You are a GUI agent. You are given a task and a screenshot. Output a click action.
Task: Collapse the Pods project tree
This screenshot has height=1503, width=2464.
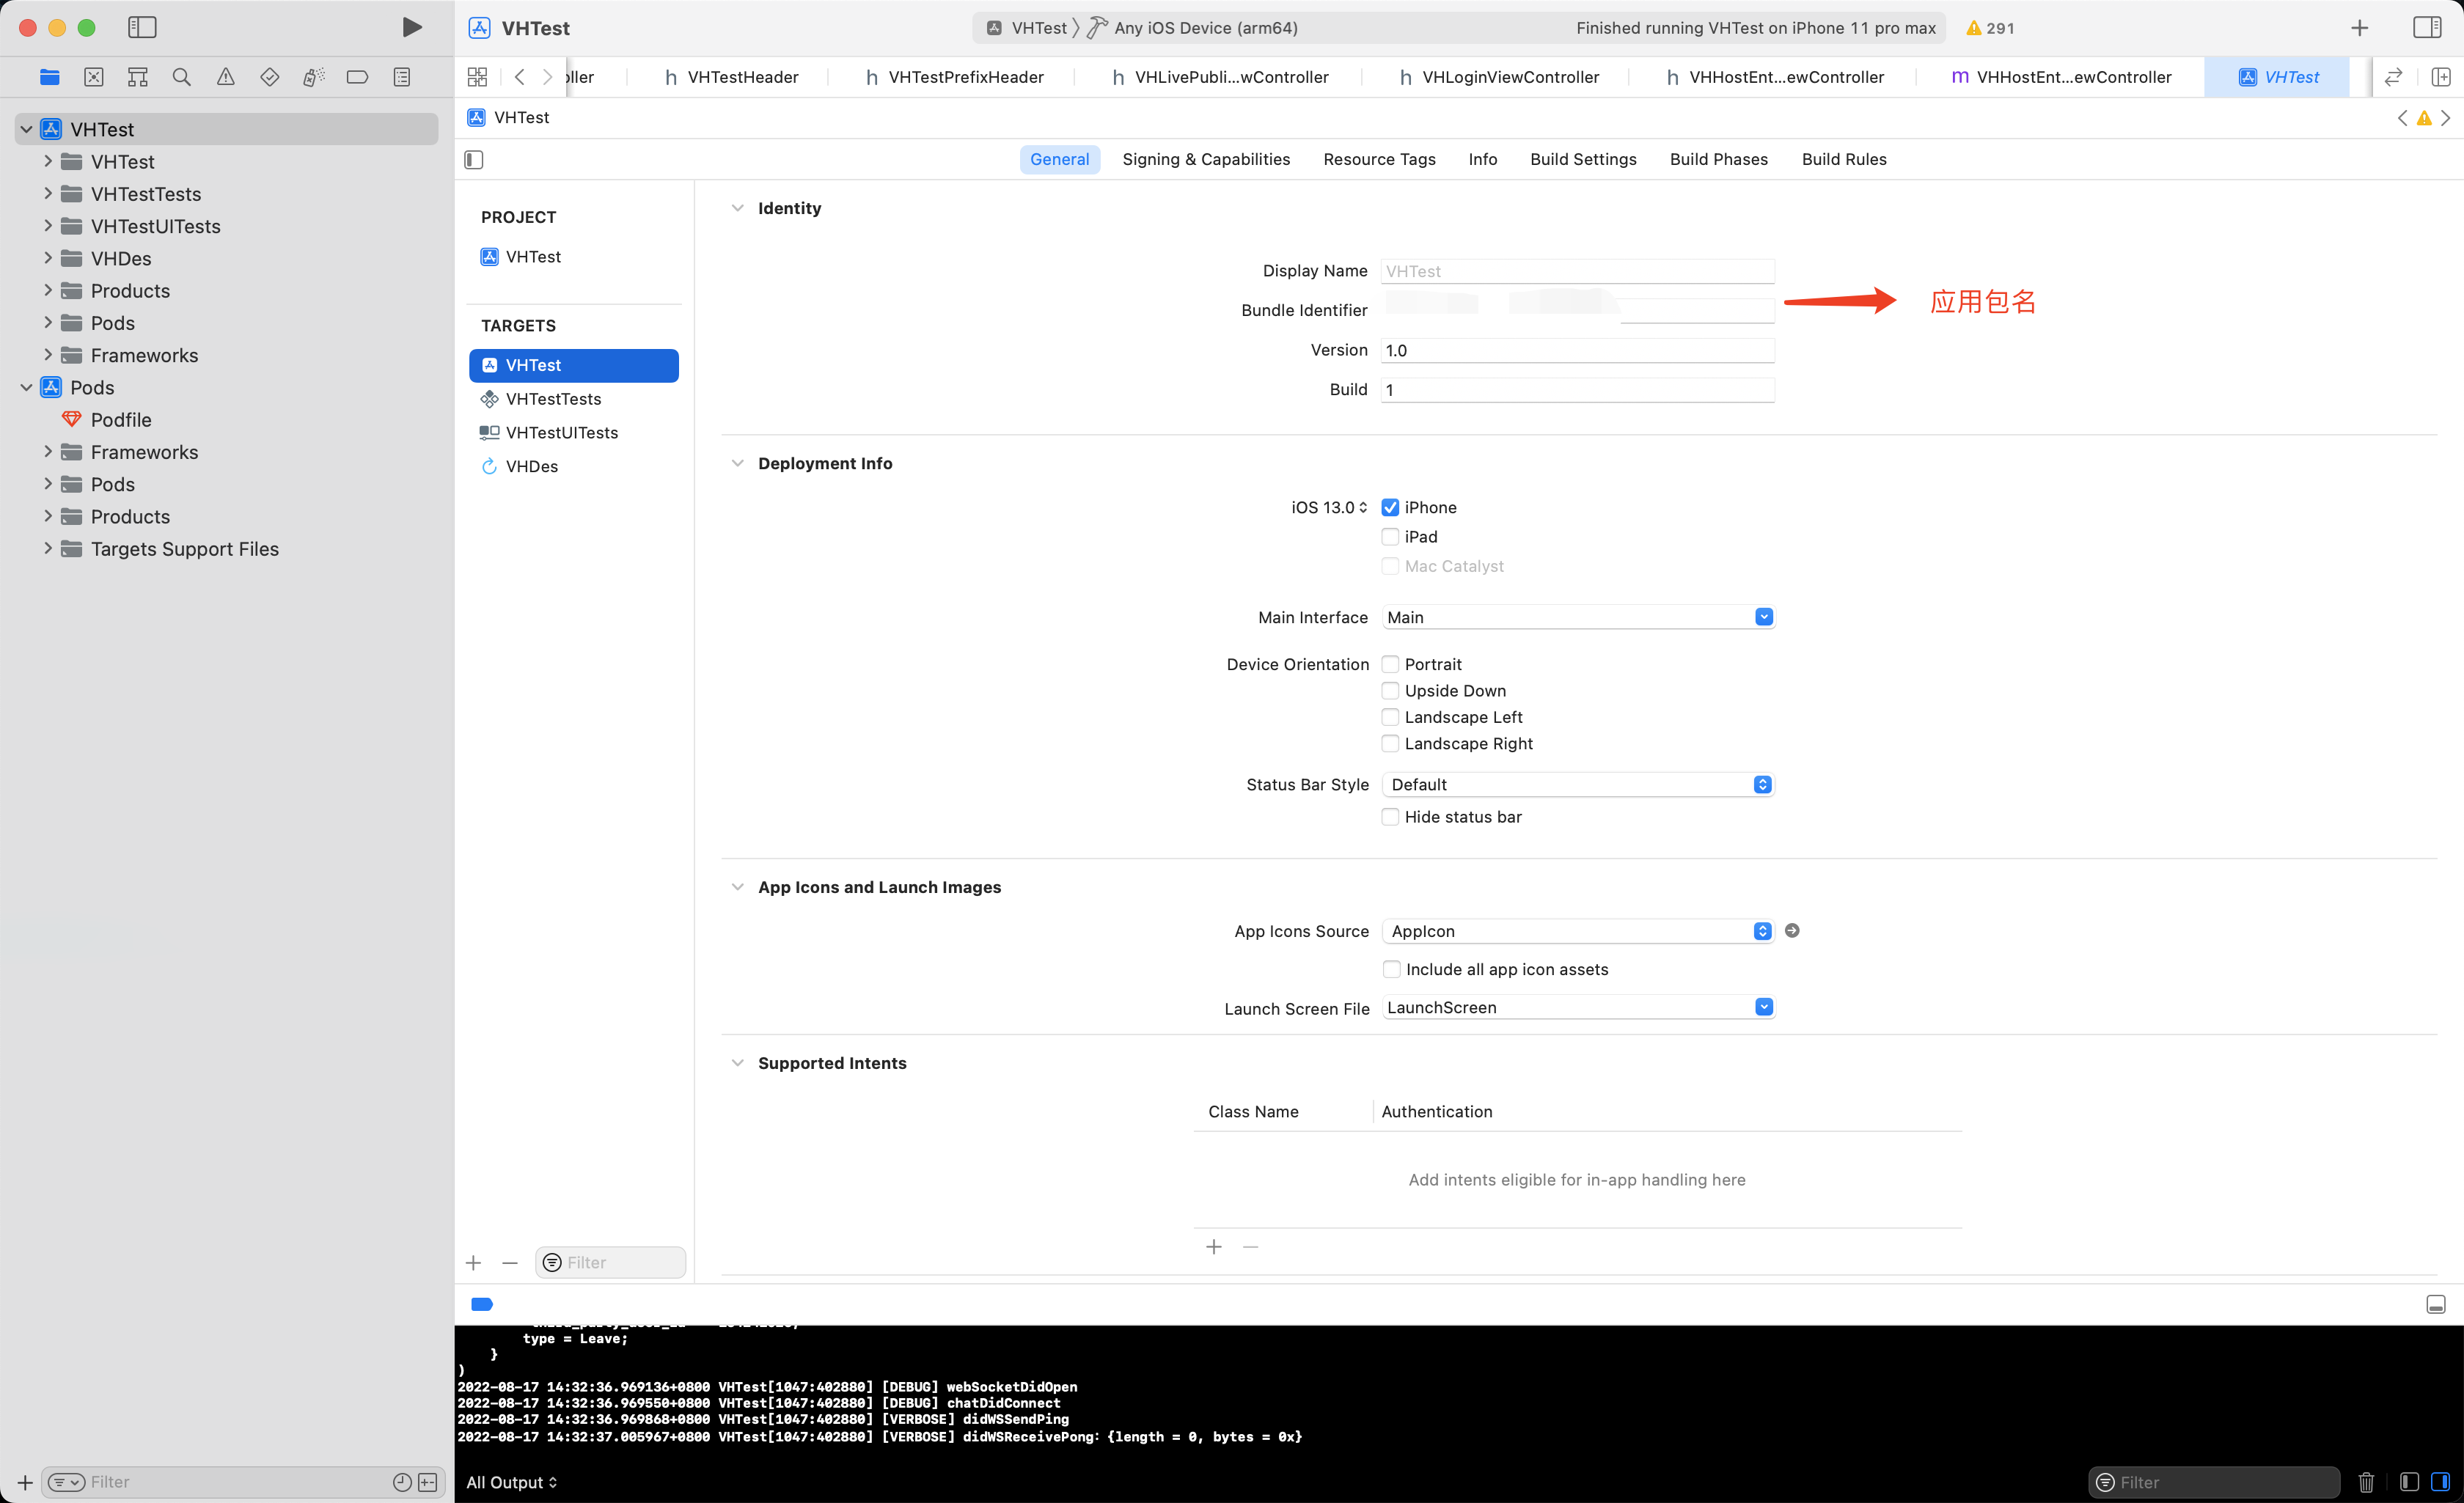(x=26, y=388)
